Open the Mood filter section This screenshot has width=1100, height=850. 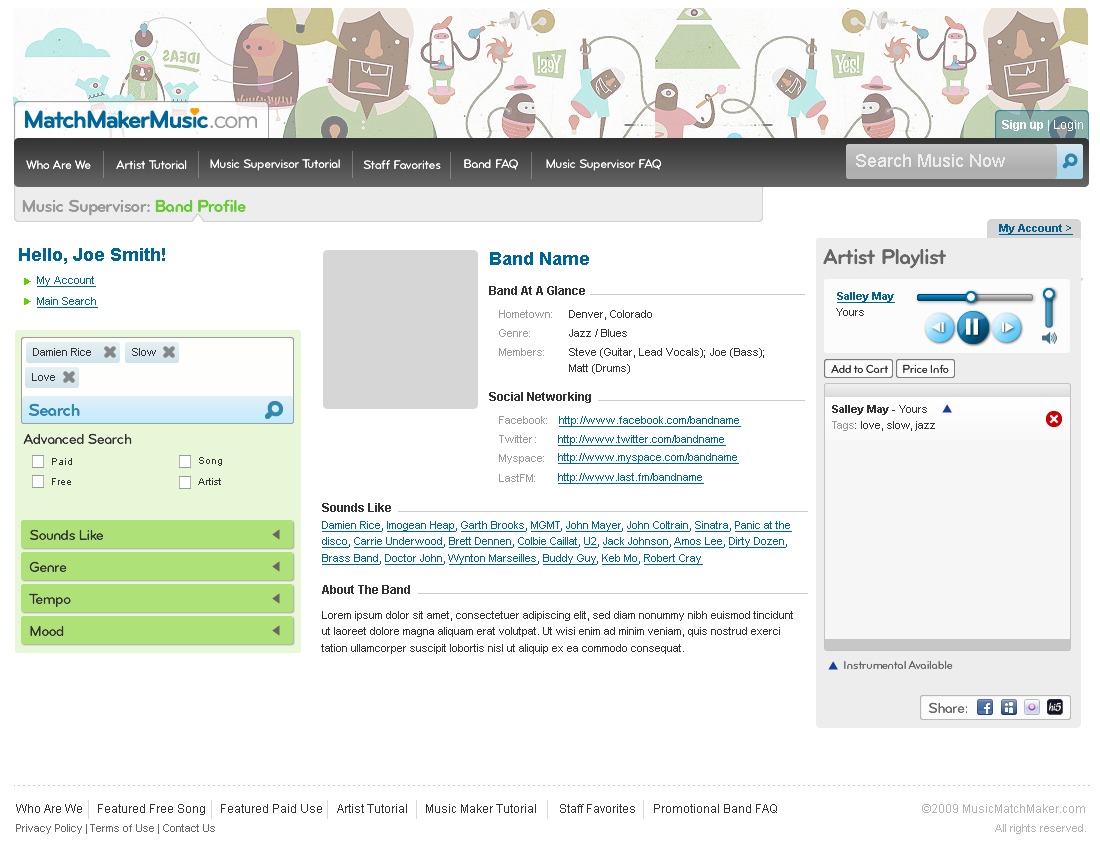coord(157,631)
